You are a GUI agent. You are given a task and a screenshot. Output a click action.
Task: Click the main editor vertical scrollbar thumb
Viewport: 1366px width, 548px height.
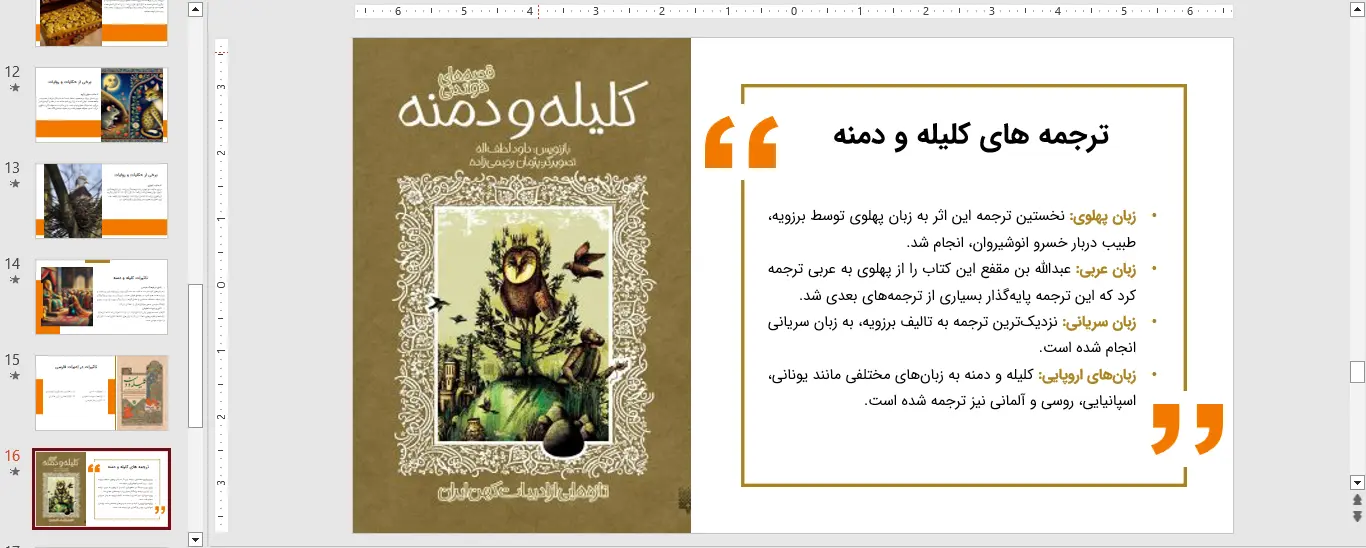(1357, 371)
